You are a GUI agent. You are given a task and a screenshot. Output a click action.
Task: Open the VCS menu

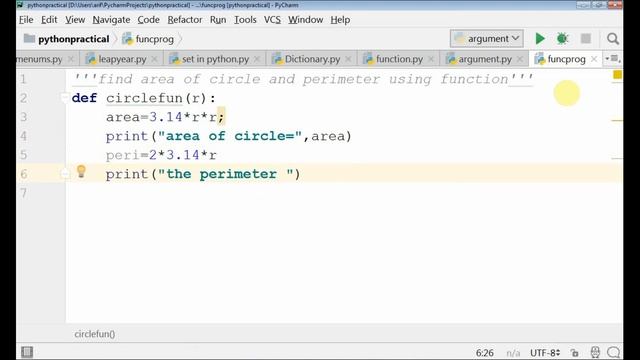coord(272,20)
